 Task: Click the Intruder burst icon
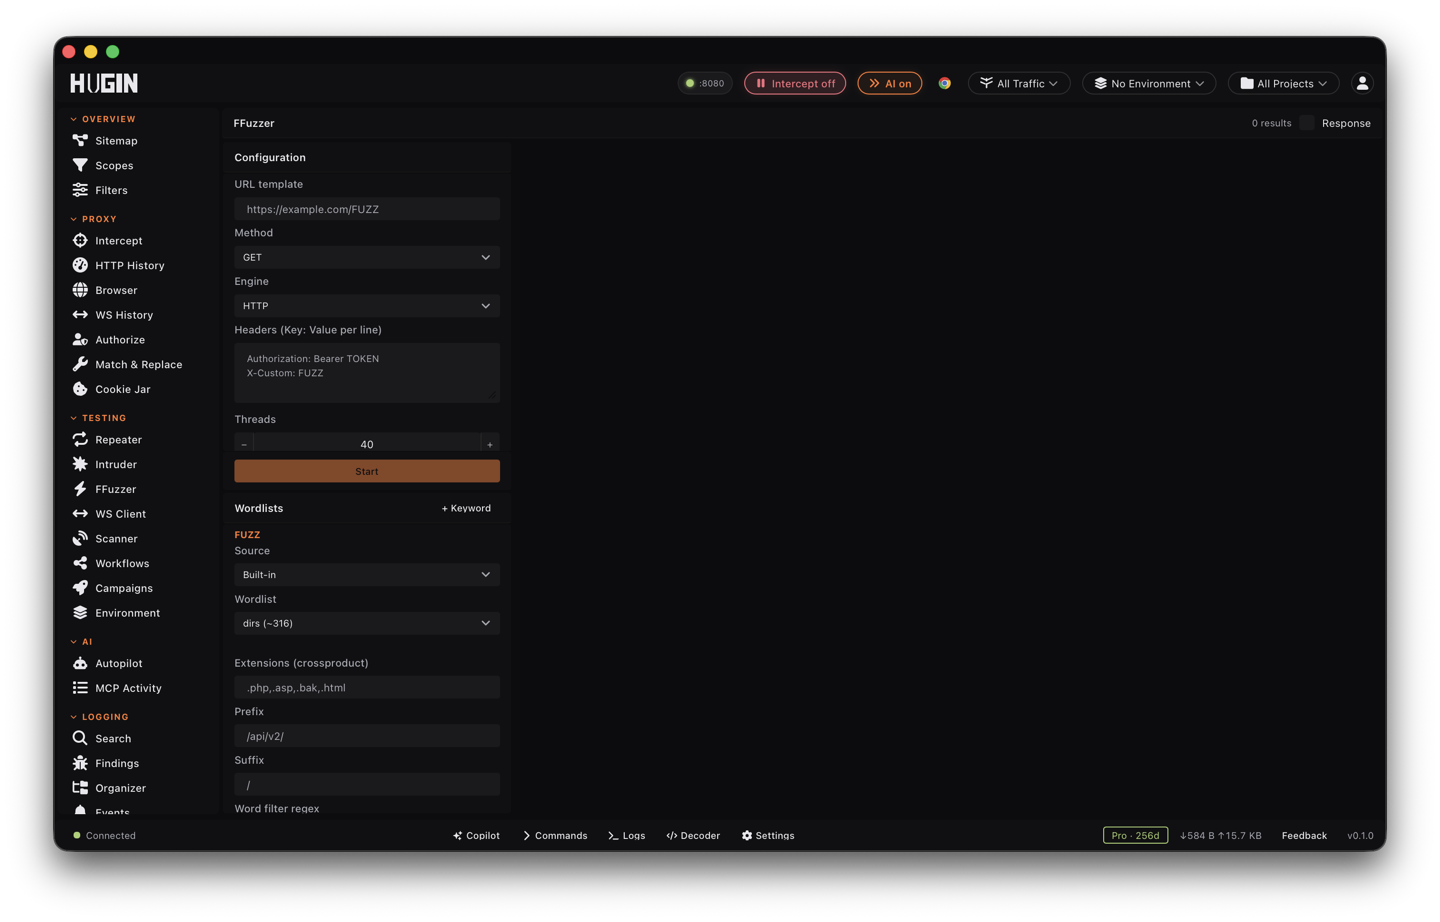pyautogui.click(x=80, y=464)
